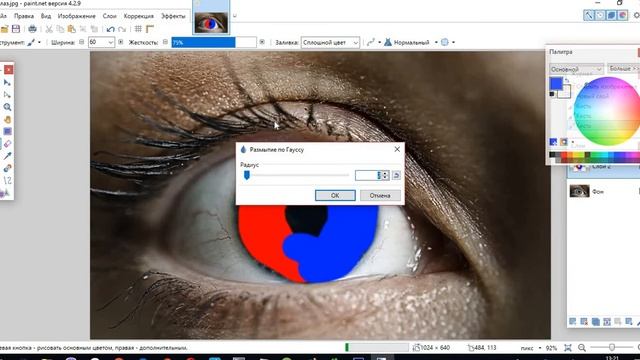Open the Коррекция menu
The height and width of the screenshot is (360, 640).
(139, 16)
